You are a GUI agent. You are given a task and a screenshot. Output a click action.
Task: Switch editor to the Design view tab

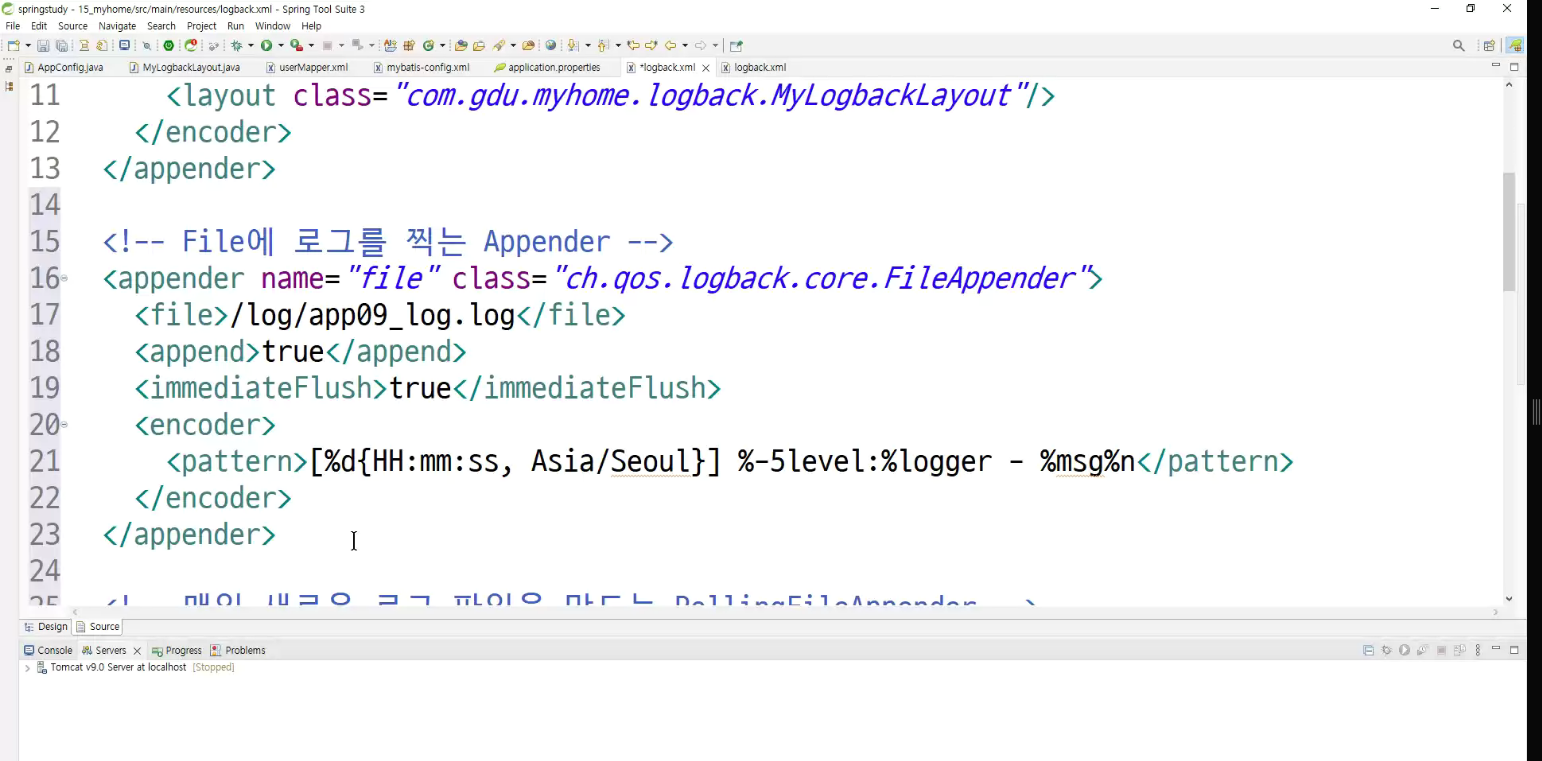(46, 627)
